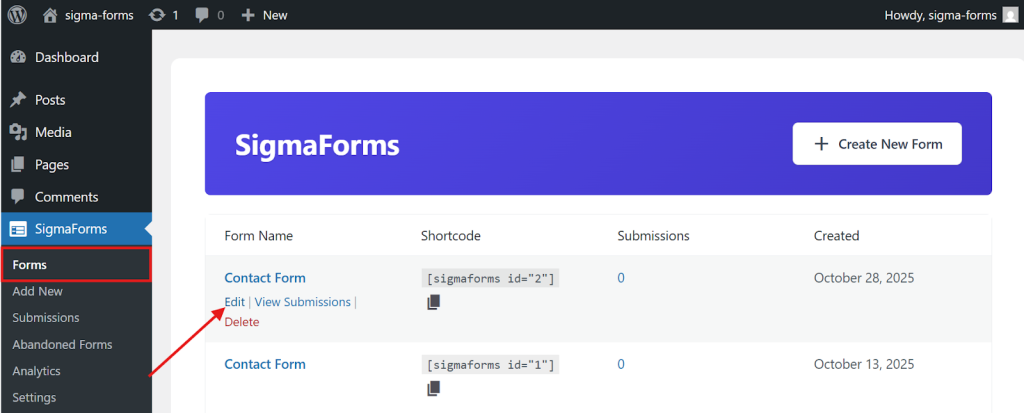Open the updates indicator showing 1
Viewport: 1024px width, 413px height.
pos(164,15)
